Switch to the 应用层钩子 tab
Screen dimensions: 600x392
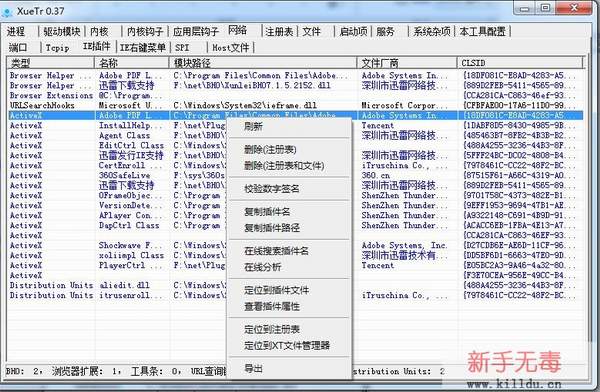pos(196,31)
